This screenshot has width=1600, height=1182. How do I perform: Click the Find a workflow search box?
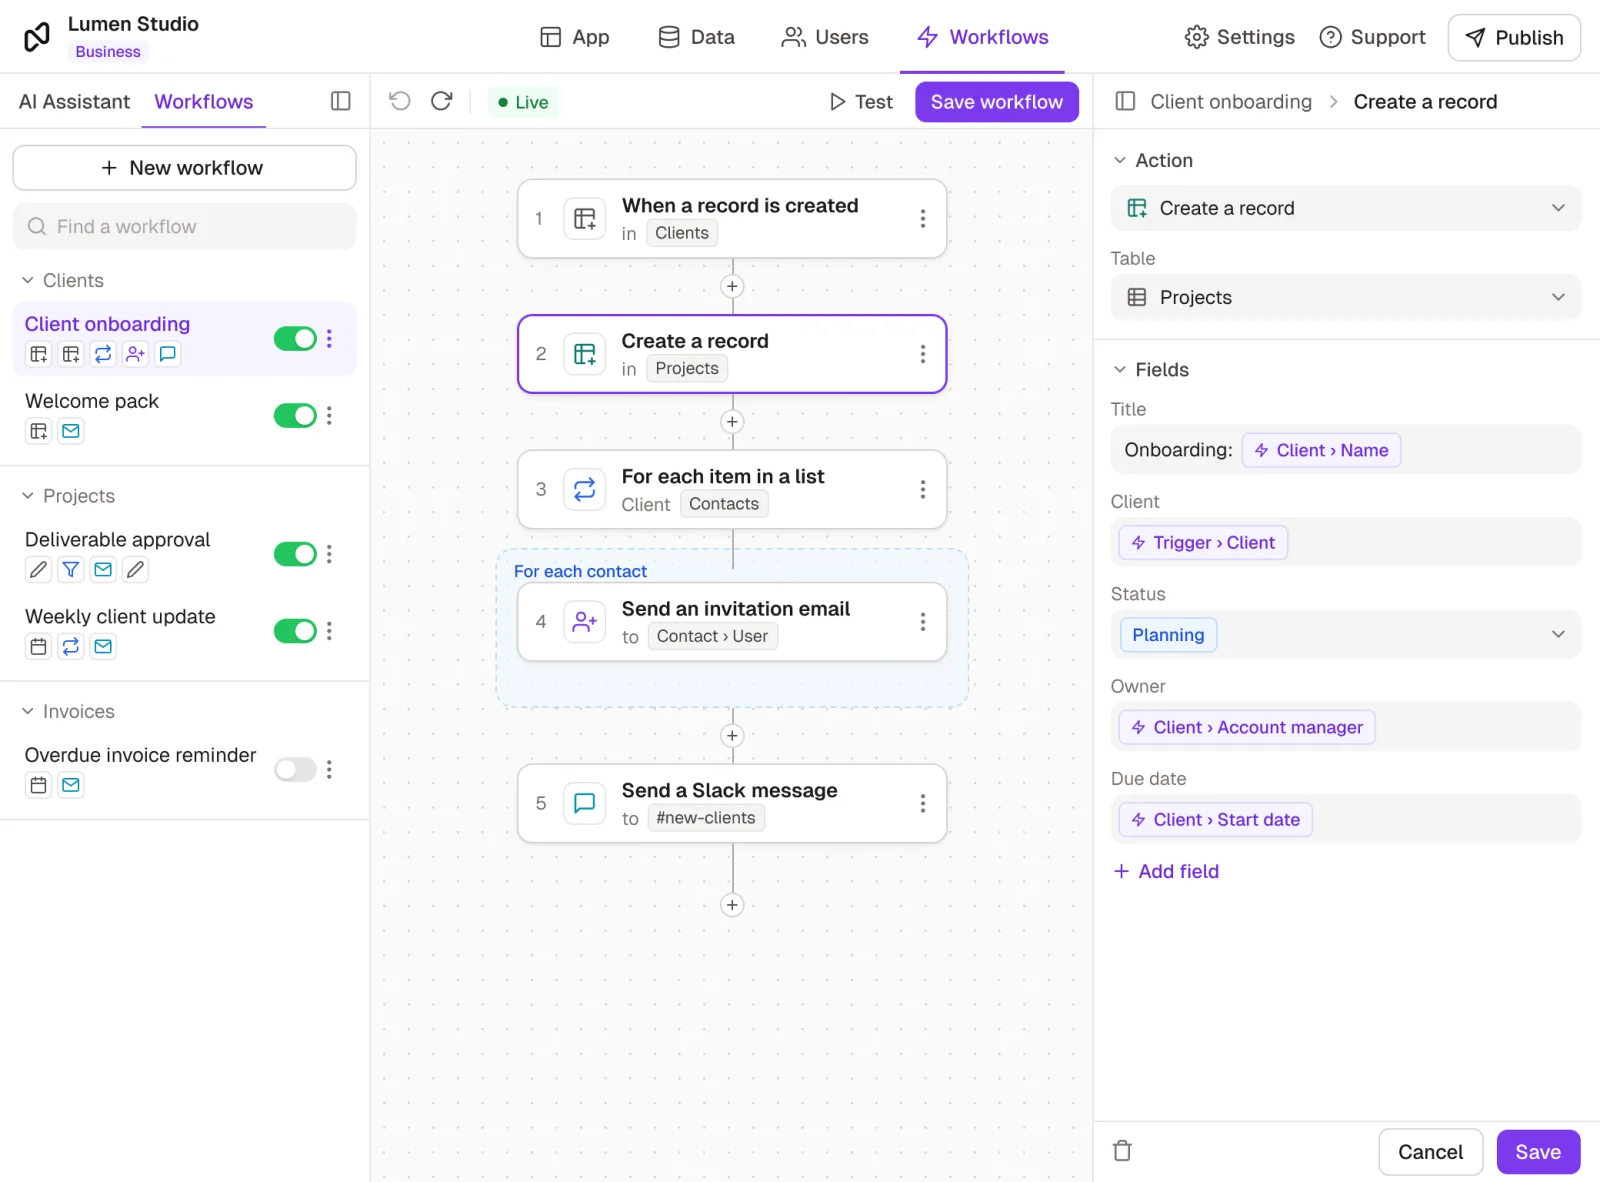pyautogui.click(x=184, y=226)
